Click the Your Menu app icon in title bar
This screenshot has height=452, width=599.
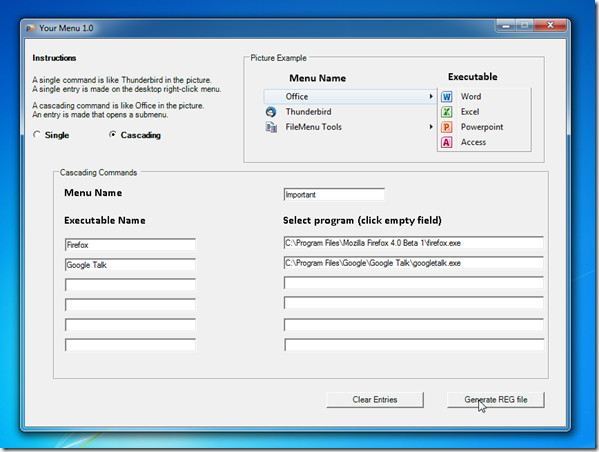(x=30, y=28)
